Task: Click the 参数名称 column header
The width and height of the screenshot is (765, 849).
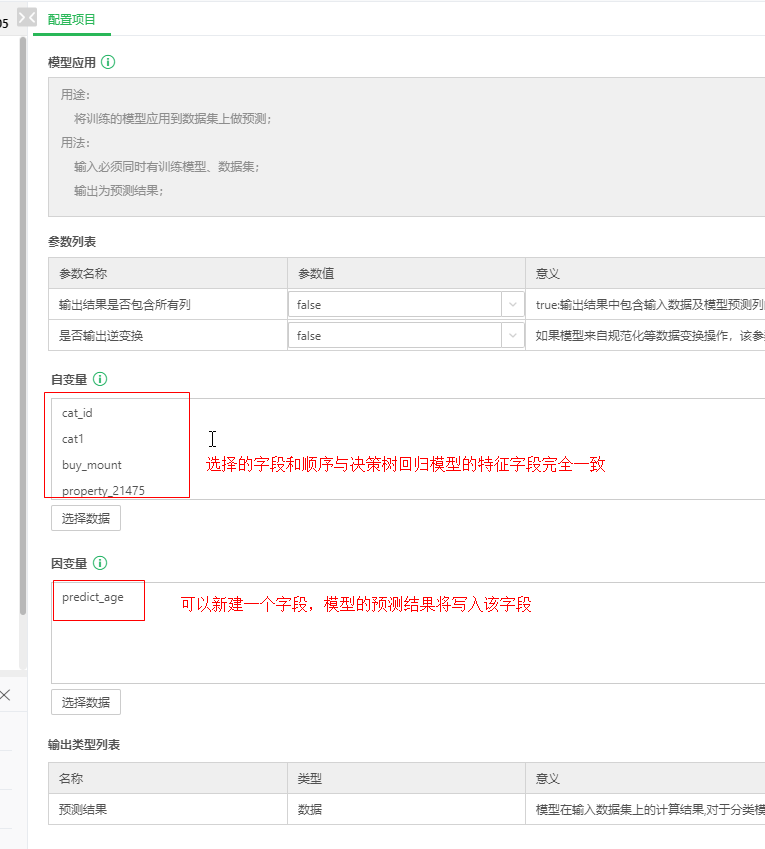Action: pos(83,273)
